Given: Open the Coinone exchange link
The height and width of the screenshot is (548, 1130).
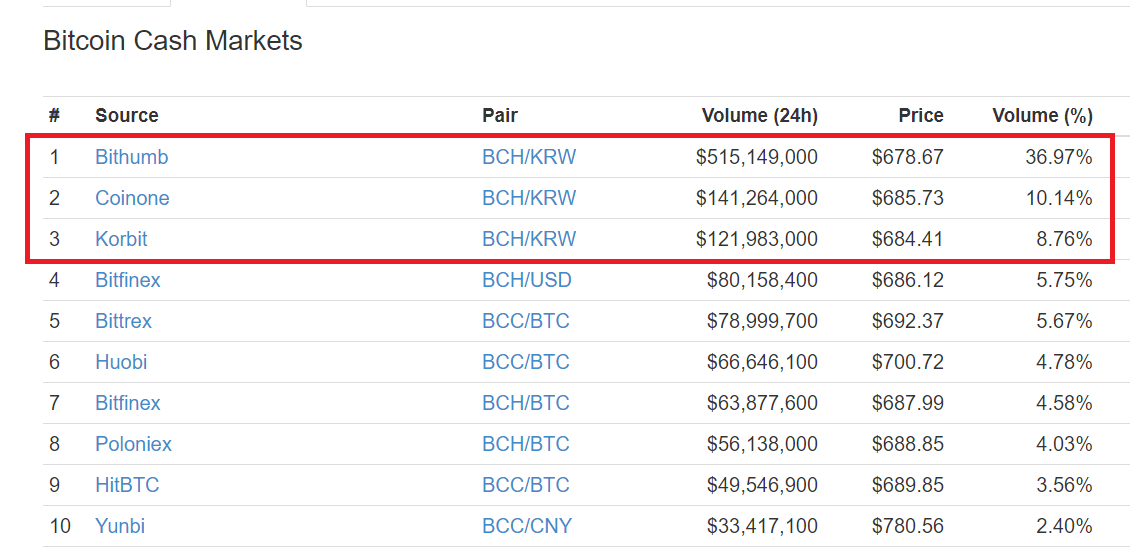Looking at the screenshot, I should (133, 198).
